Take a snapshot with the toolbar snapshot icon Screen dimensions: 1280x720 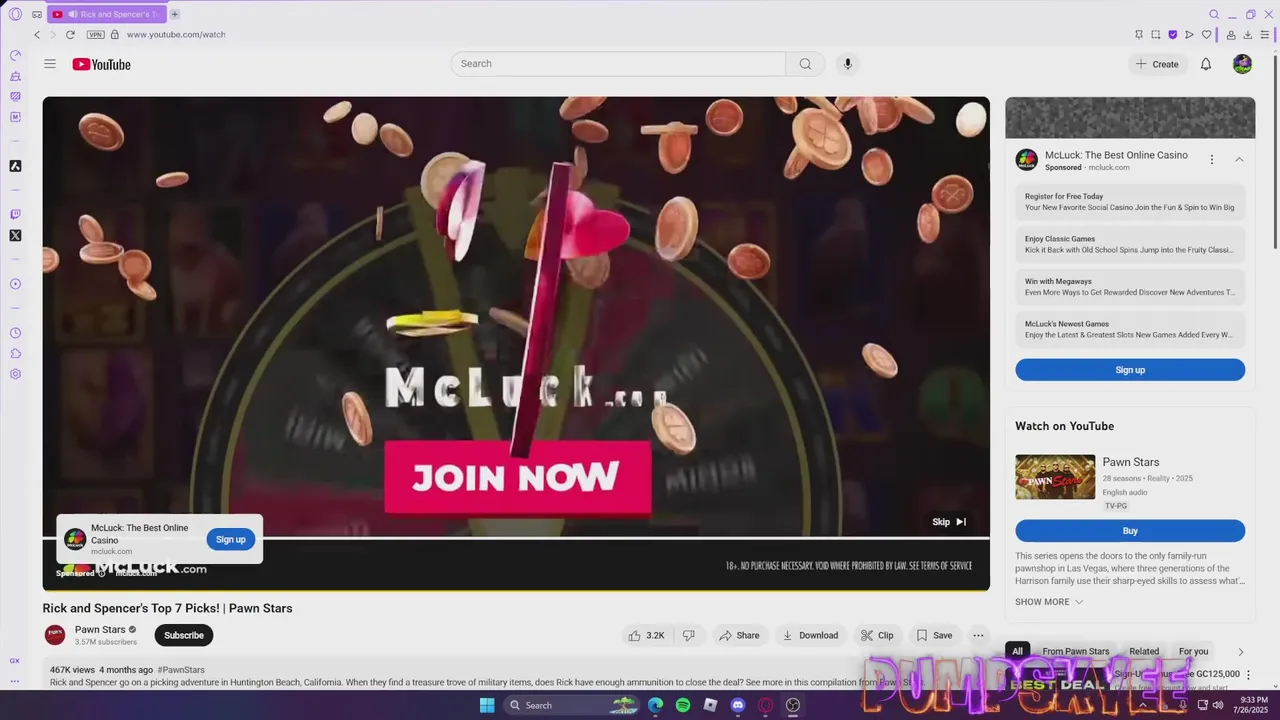1155,34
